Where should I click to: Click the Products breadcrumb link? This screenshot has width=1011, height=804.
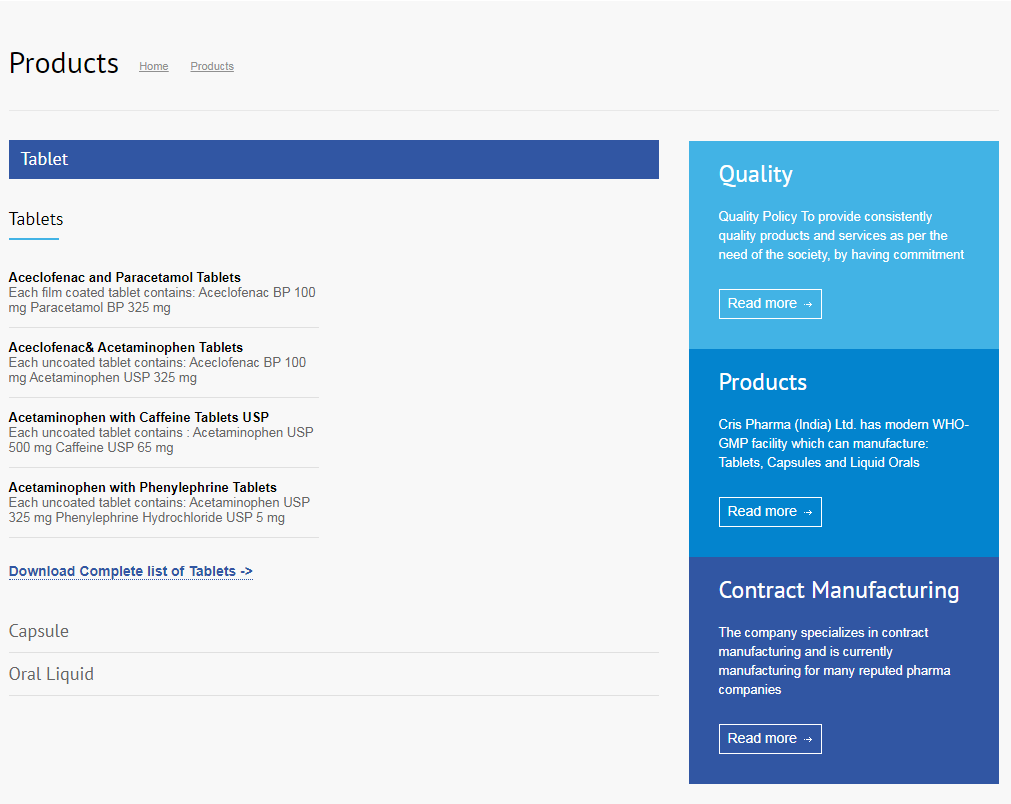pyautogui.click(x=212, y=66)
